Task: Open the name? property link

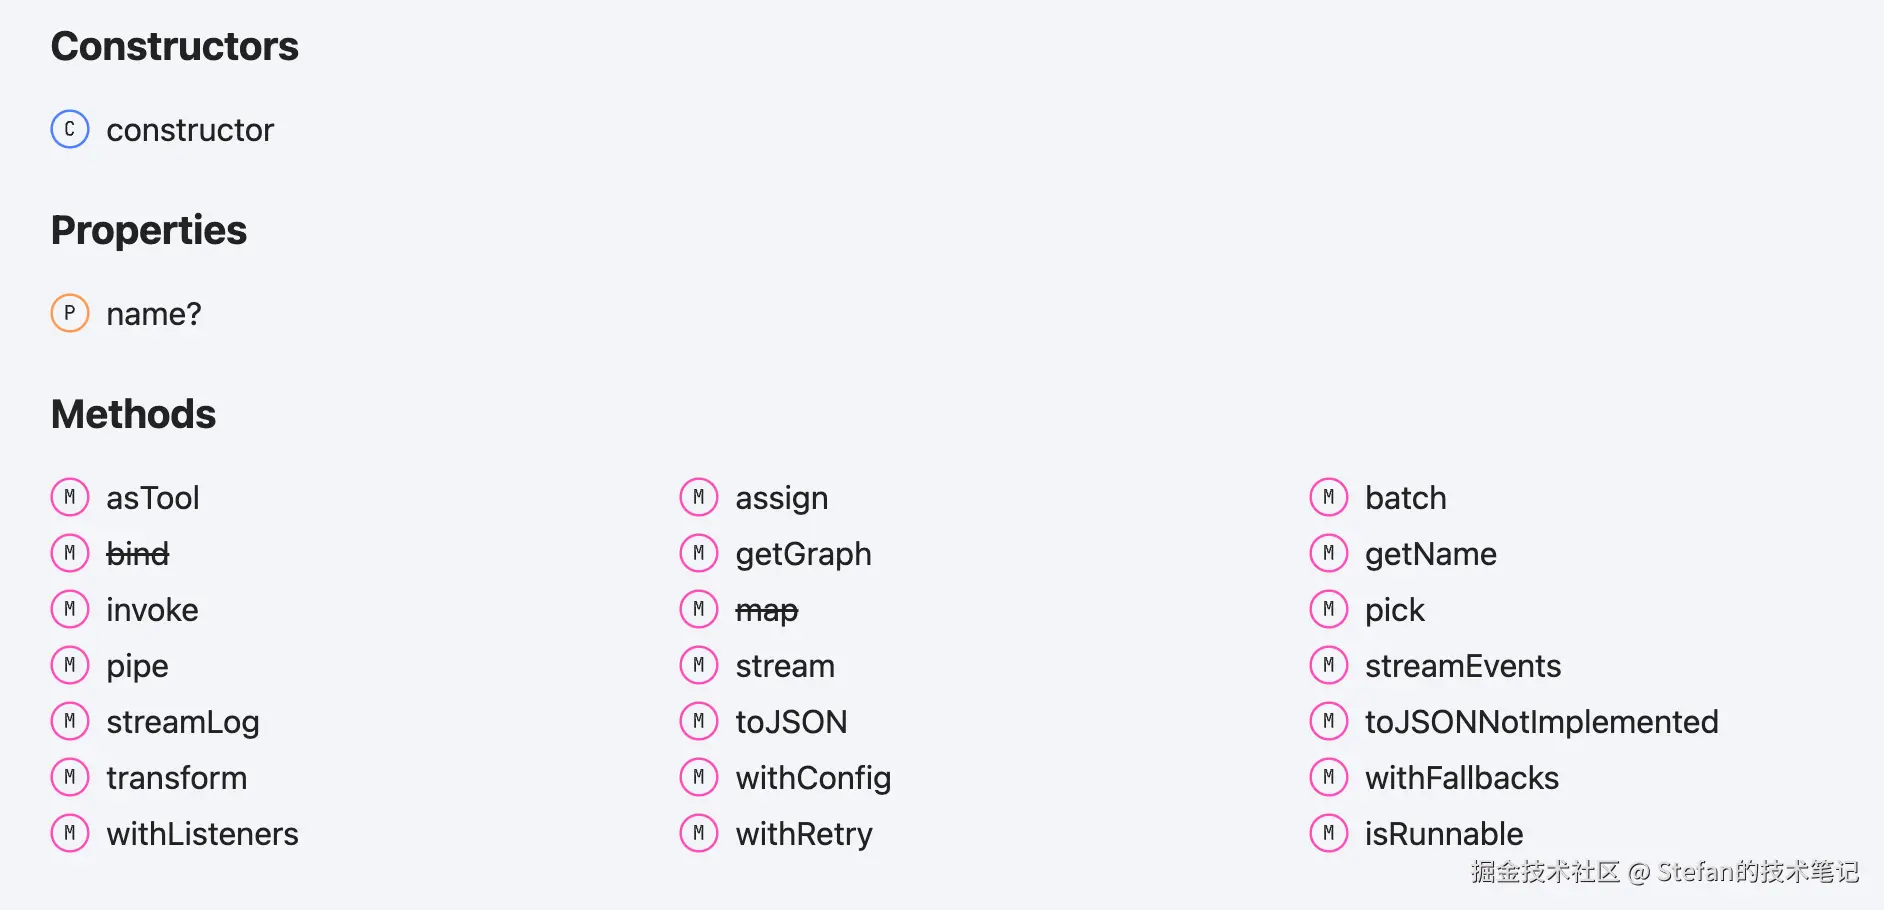Action: [x=154, y=314]
